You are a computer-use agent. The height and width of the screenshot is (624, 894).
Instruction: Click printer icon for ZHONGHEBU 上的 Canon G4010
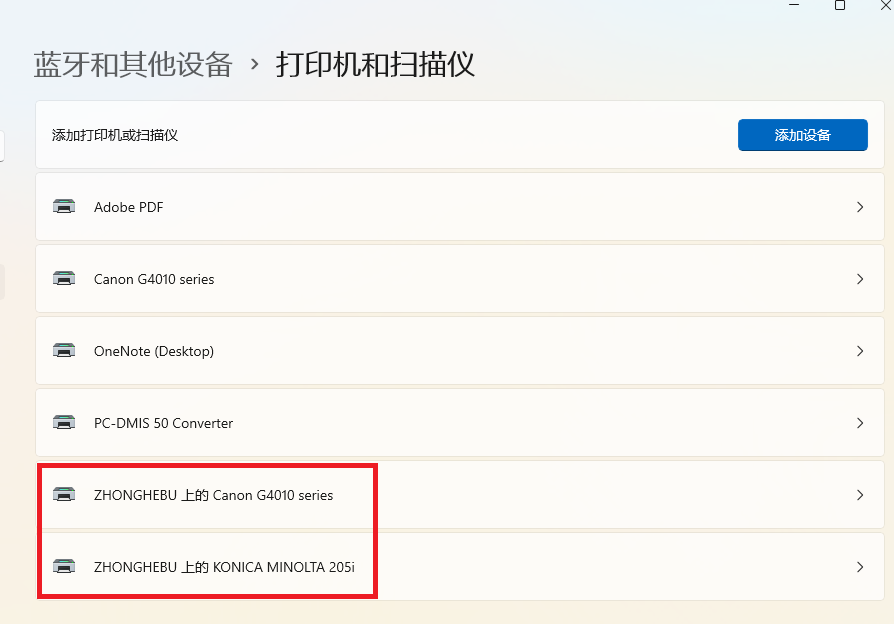[x=64, y=494]
